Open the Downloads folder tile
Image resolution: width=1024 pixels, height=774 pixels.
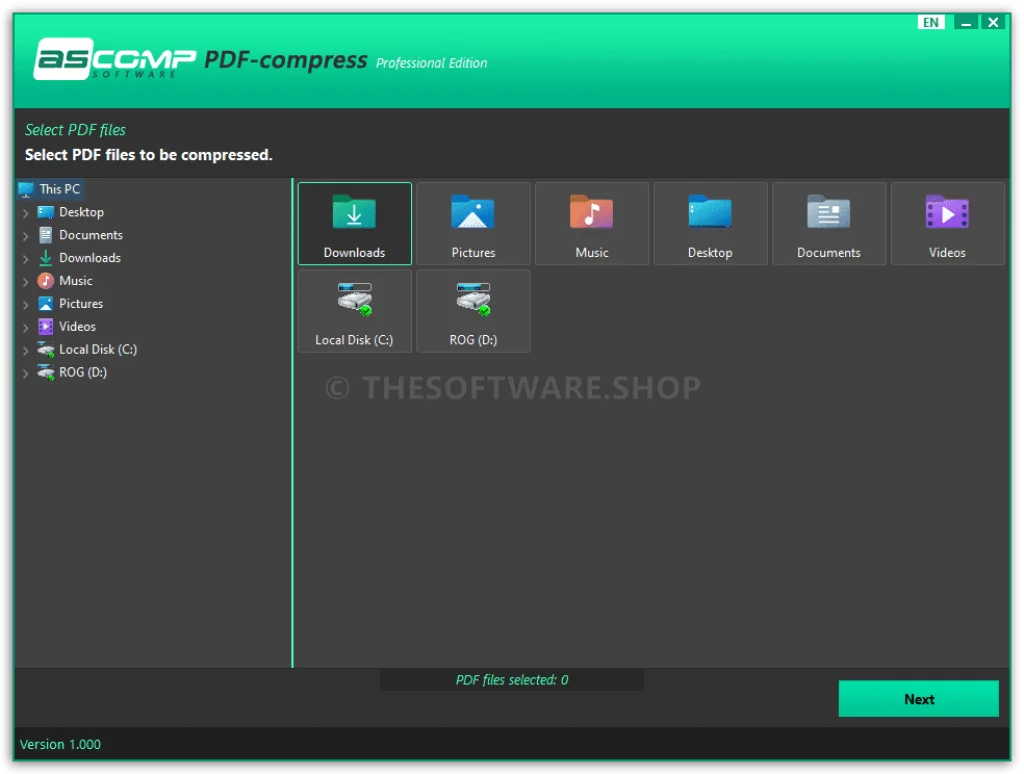(355, 223)
